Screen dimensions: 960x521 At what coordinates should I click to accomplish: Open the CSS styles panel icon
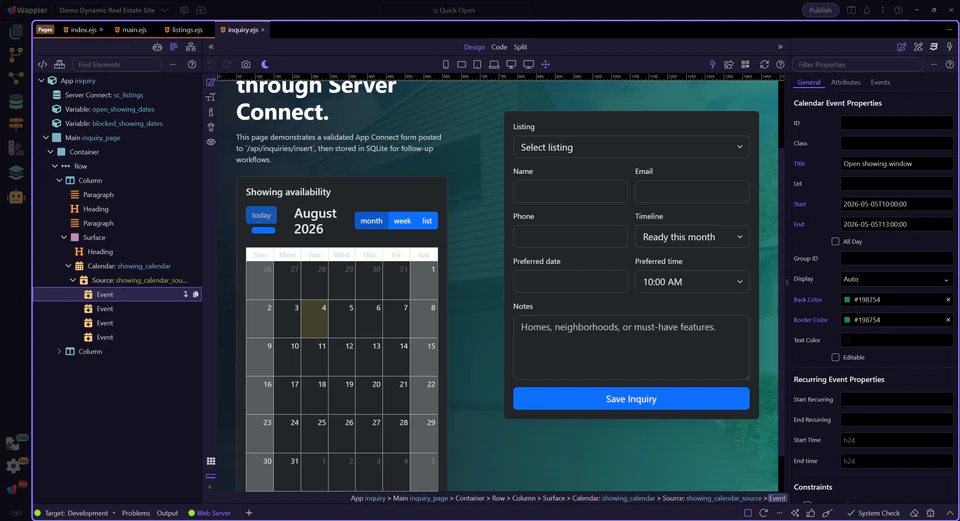pos(934,47)
